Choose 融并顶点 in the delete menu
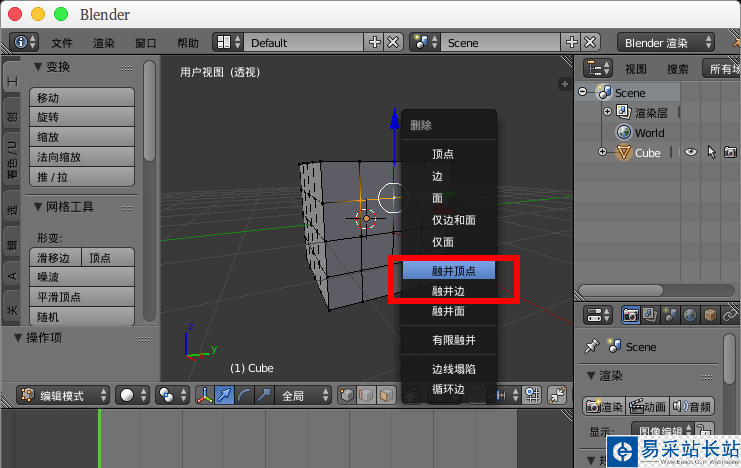 pyautogui.click(x=449, y=271)
